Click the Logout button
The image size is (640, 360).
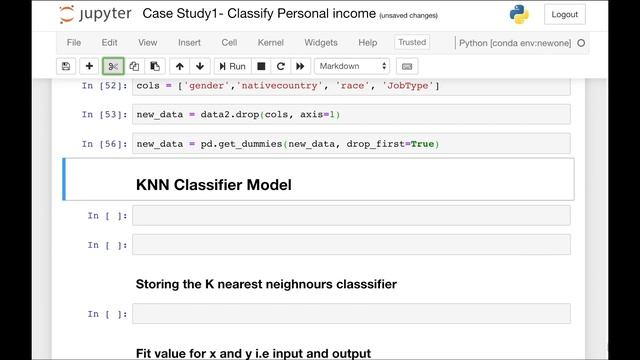click(x=564, y=14)
